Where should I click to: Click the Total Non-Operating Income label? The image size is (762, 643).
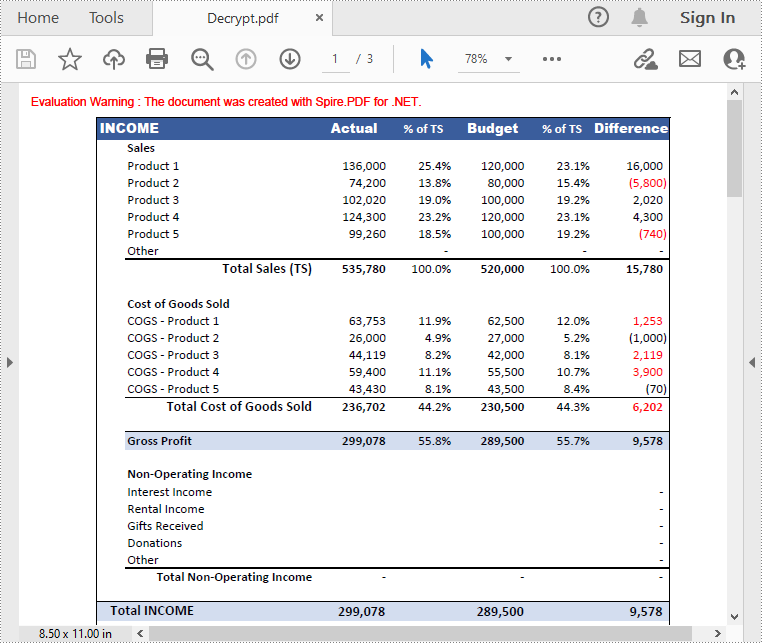pos(234,577)
